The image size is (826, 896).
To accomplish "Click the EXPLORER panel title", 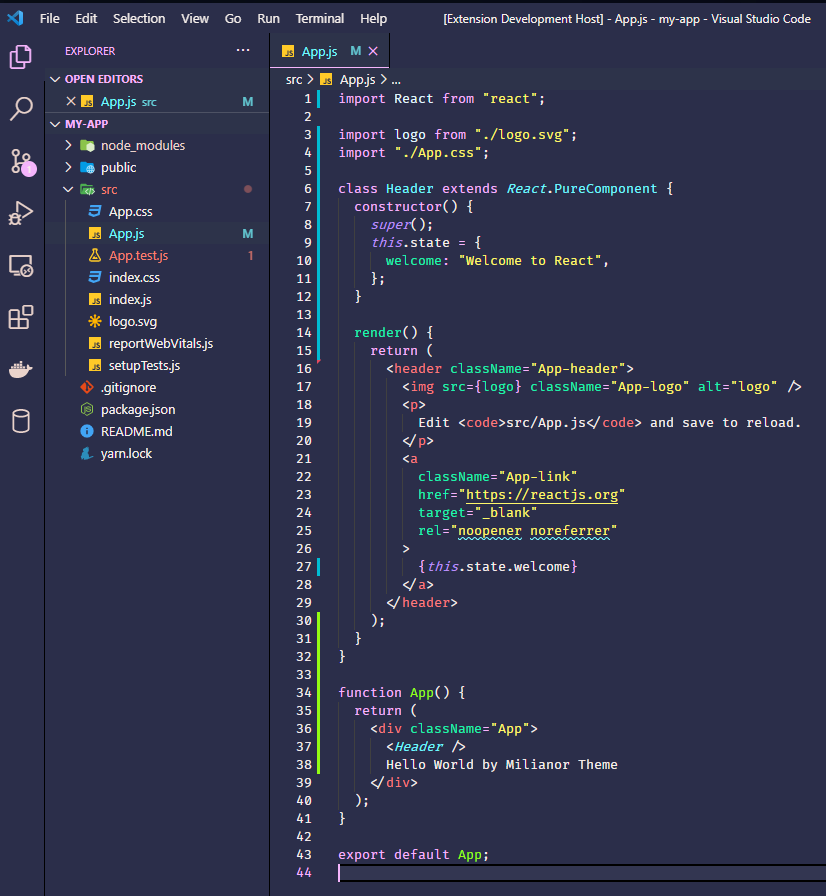I will pos(90,51).
